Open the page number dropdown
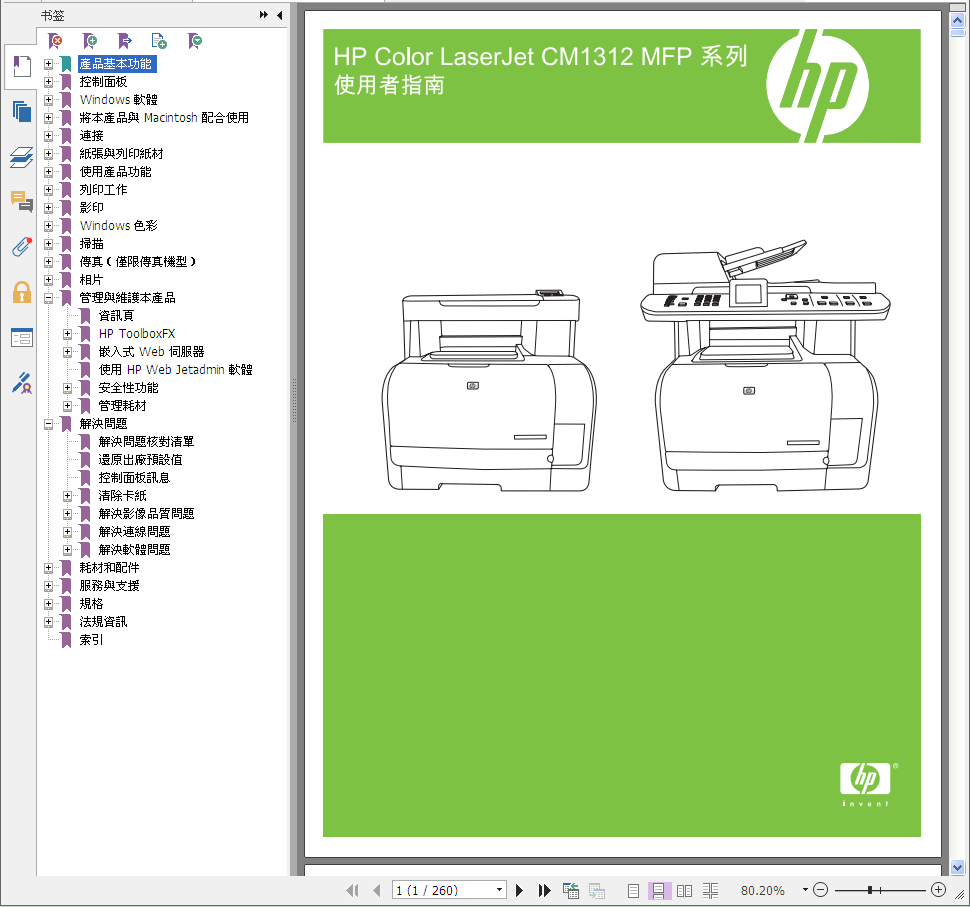 point(499,890)
